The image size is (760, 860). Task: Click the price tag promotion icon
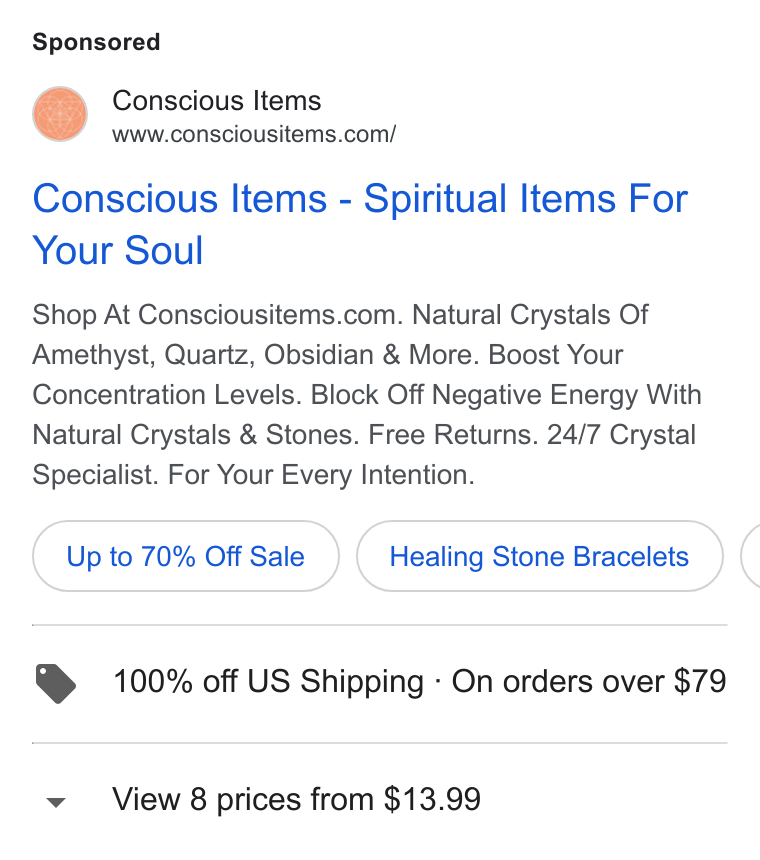[x=55, y=683]
